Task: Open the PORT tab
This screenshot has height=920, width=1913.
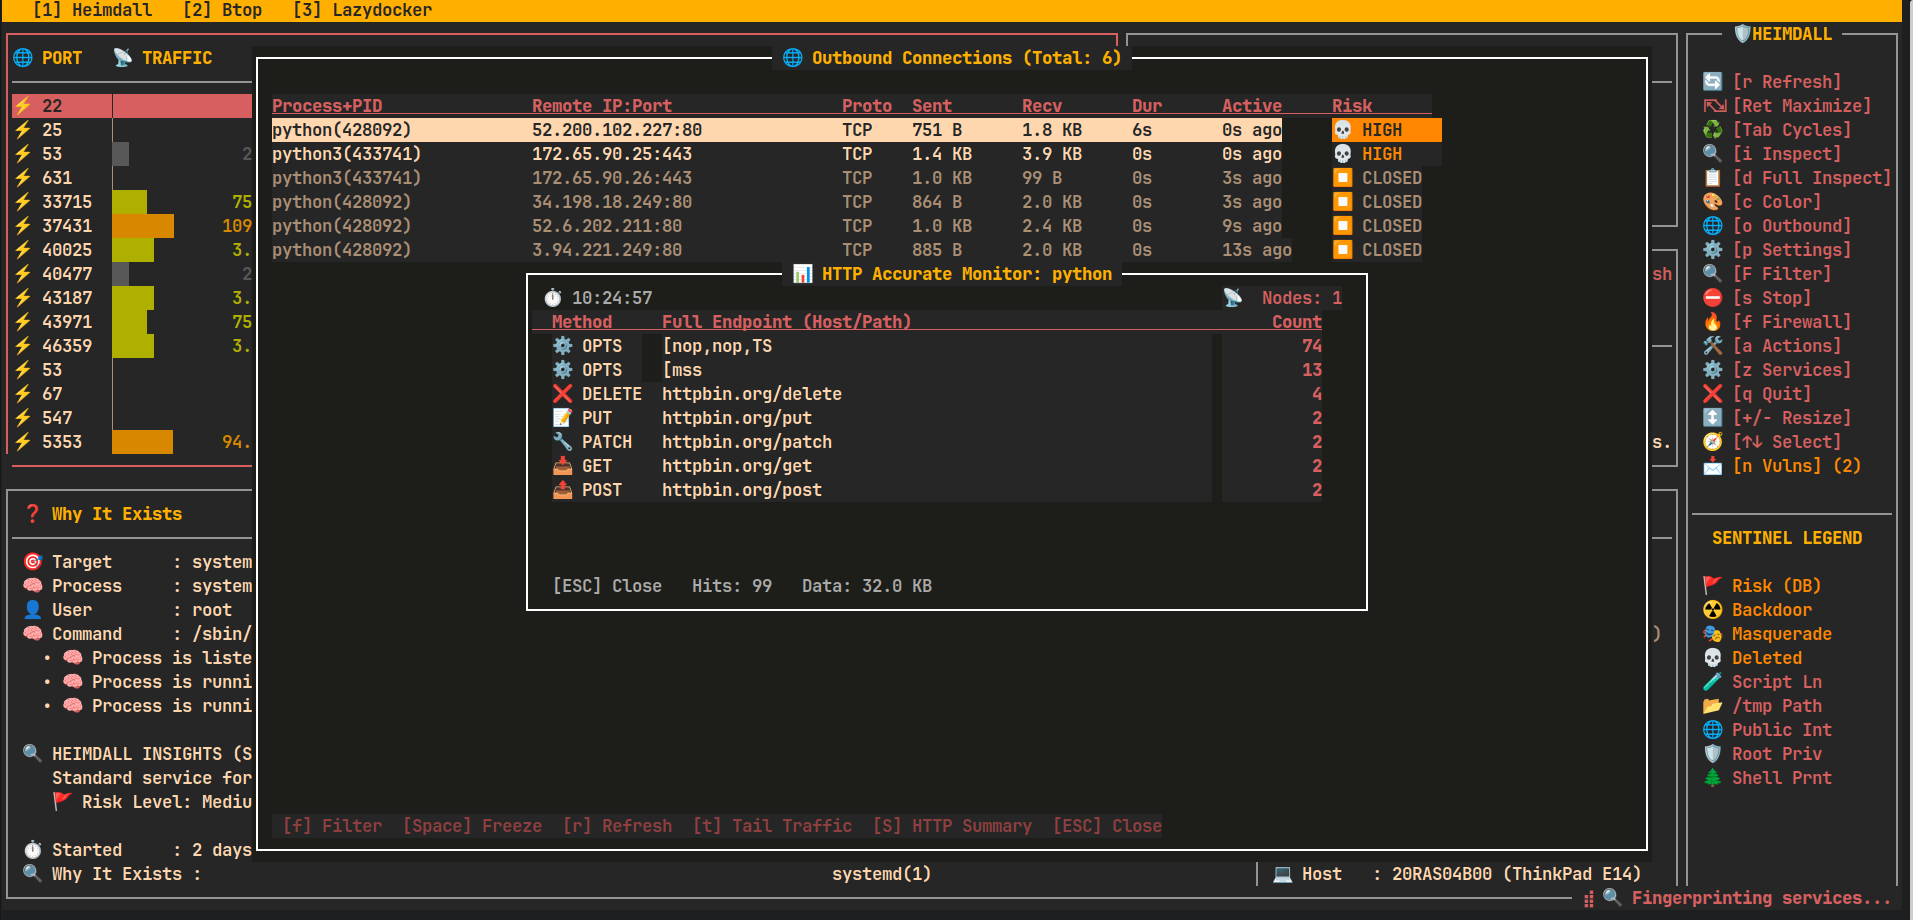Action: coord(47,58)
